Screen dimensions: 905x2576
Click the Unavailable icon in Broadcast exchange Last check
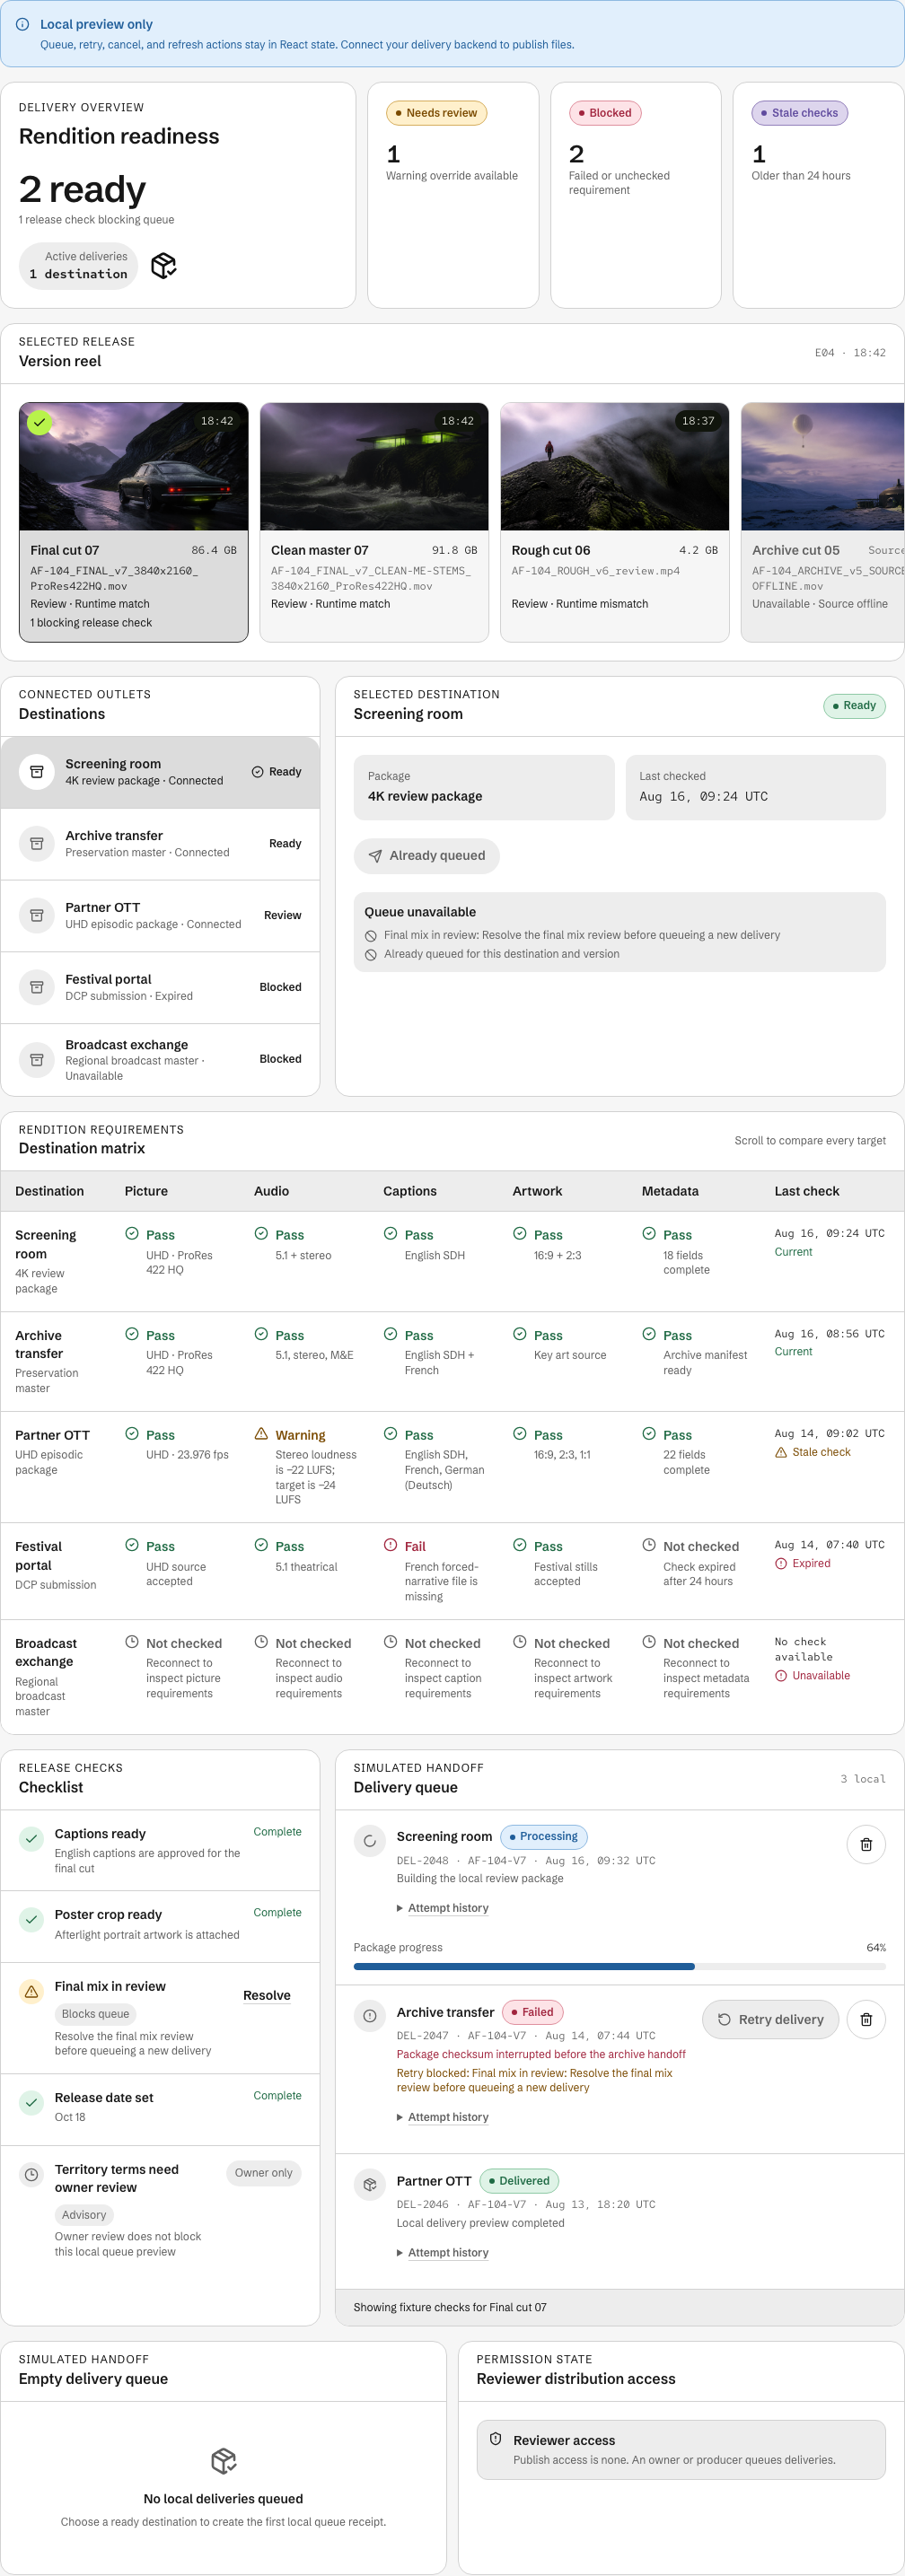[x=781, y=1675]
